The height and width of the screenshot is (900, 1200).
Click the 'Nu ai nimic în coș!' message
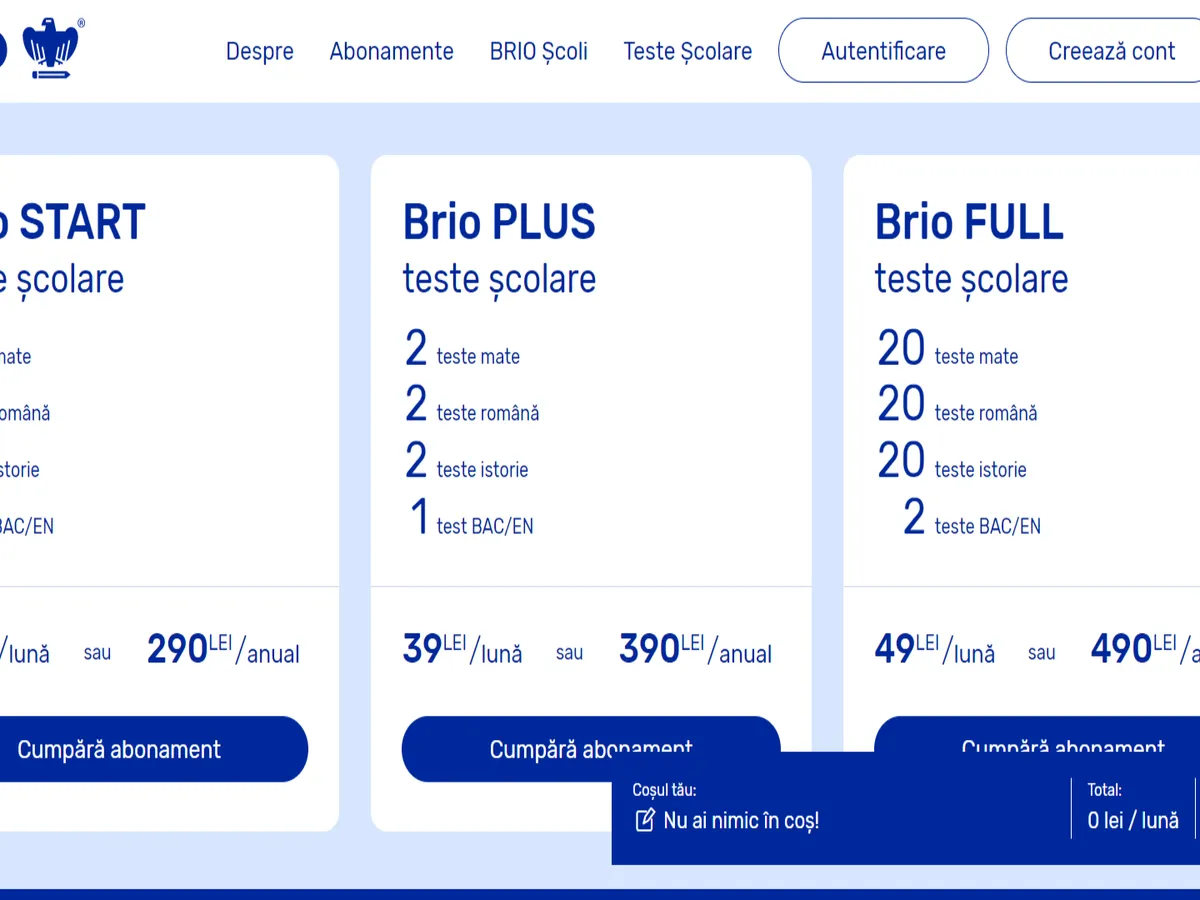741,821
